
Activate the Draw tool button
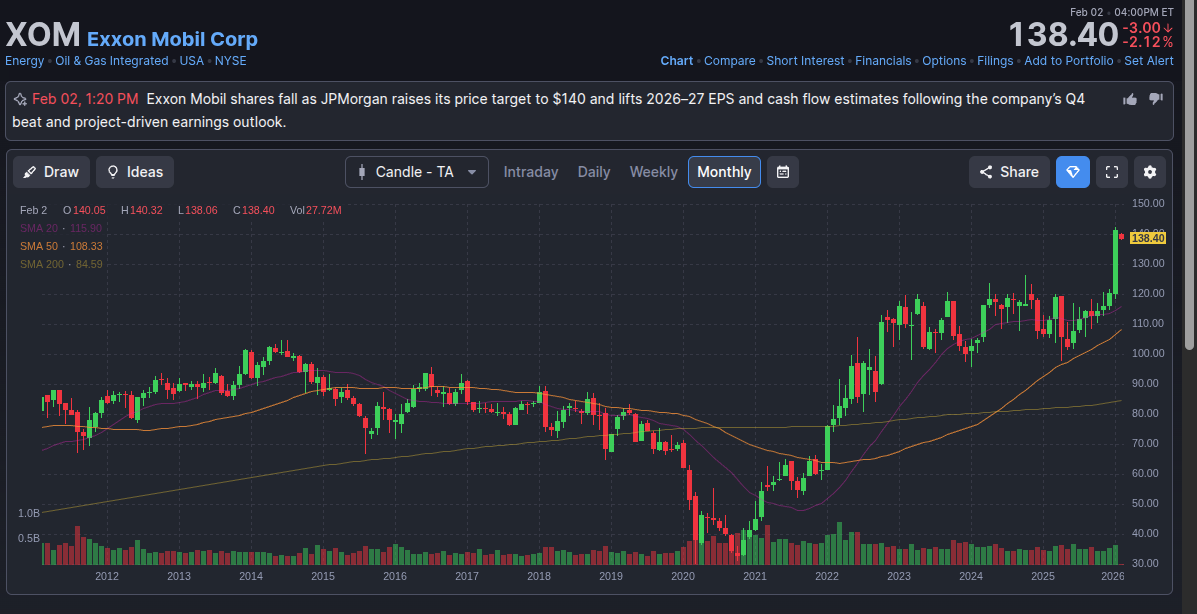(x=51, y=172)
